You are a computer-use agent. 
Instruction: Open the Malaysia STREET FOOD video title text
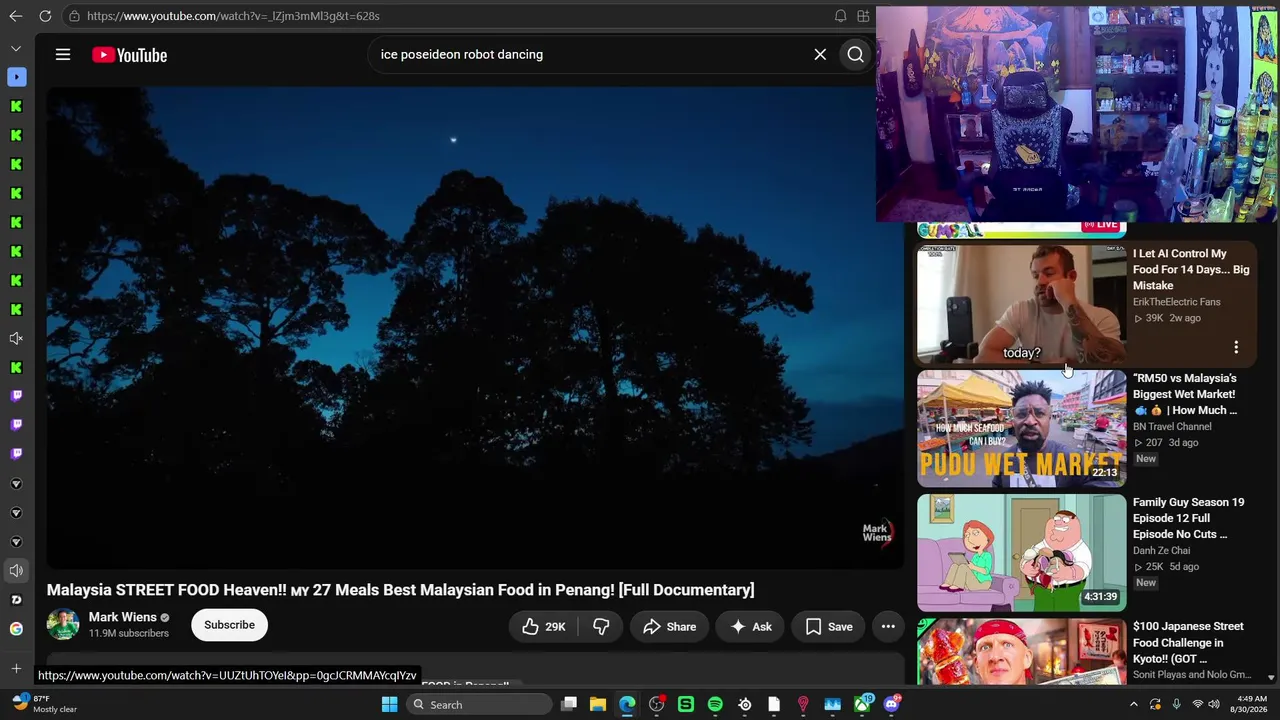[x=400, y=590]
